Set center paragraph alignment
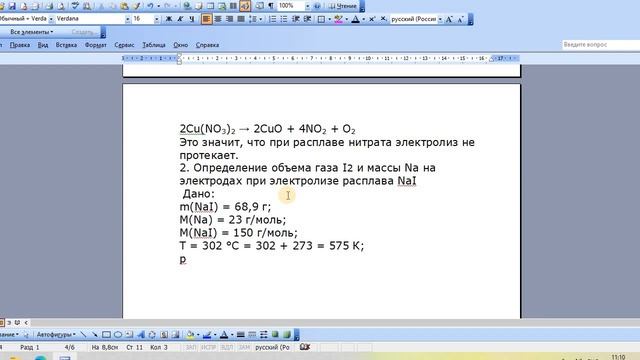640x360 pixels. [218, 19]
